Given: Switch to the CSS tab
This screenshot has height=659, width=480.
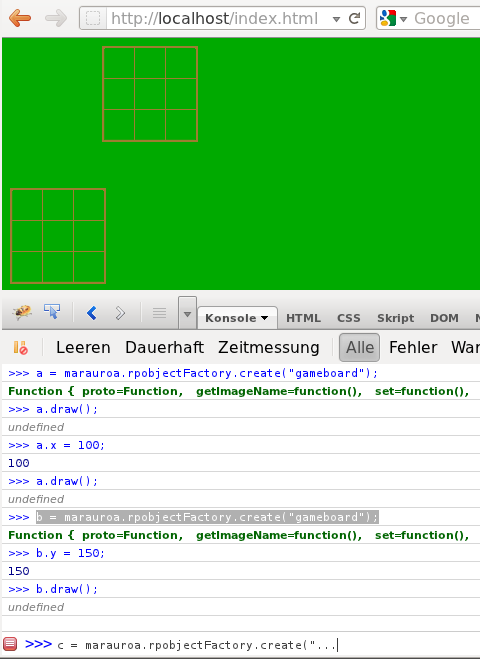Looking at the screenshot, I should pyautogui.click(x=348, y=318).
